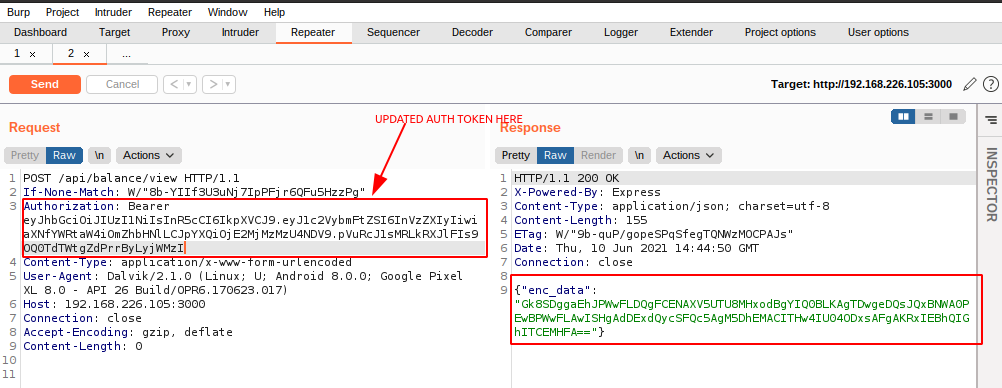
Task: Click the edit target pencil icon
Action: [x=969, y=84]
